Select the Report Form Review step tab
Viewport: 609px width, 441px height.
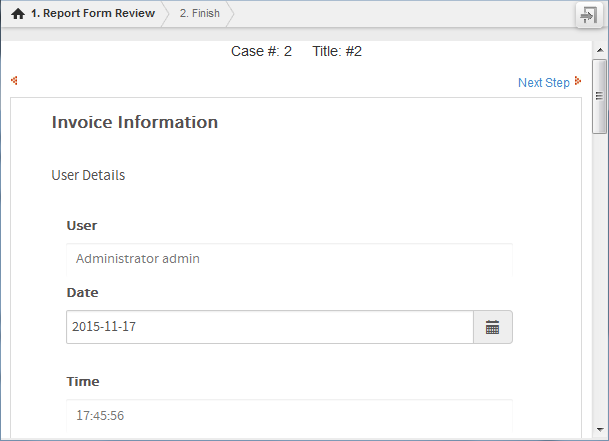pos(93,14)
